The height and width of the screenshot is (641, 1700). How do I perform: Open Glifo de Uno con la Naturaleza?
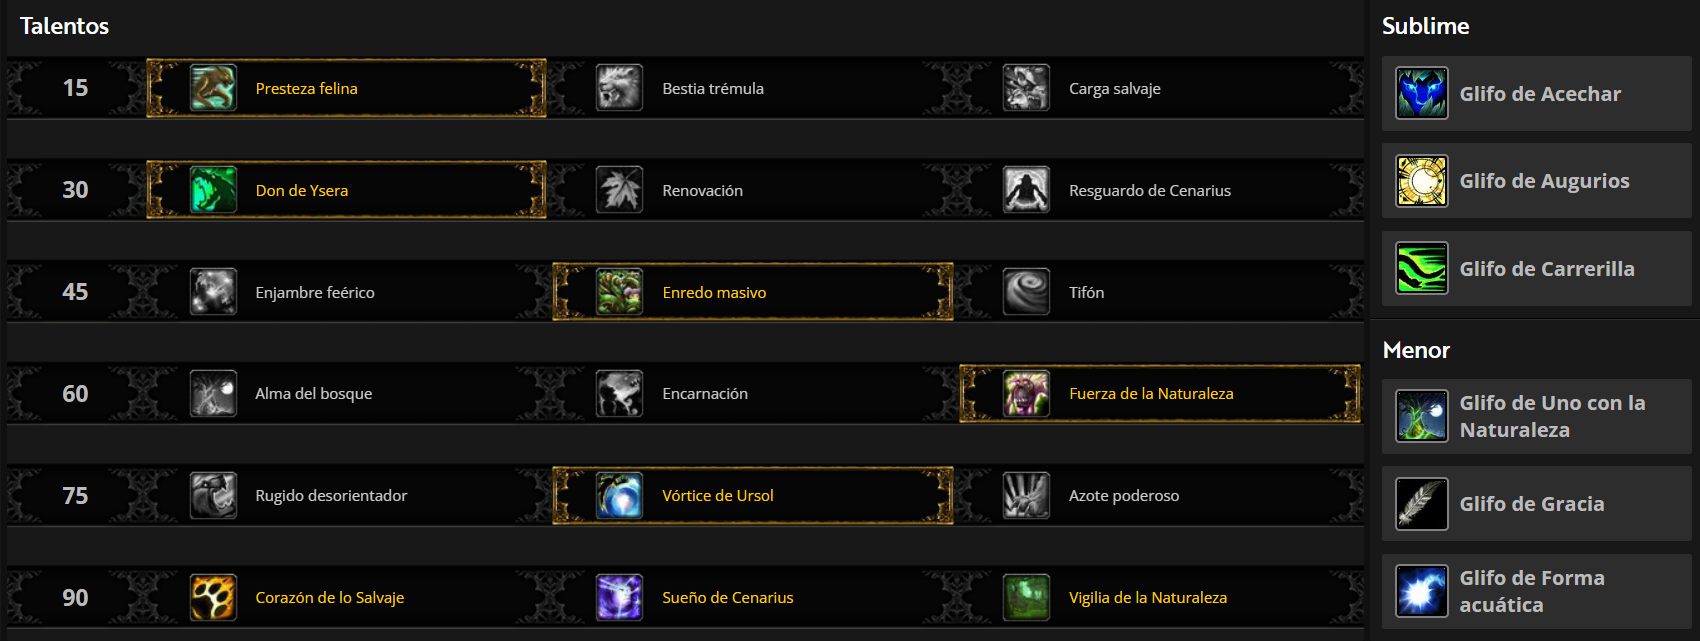click(x=1537, y=416)
